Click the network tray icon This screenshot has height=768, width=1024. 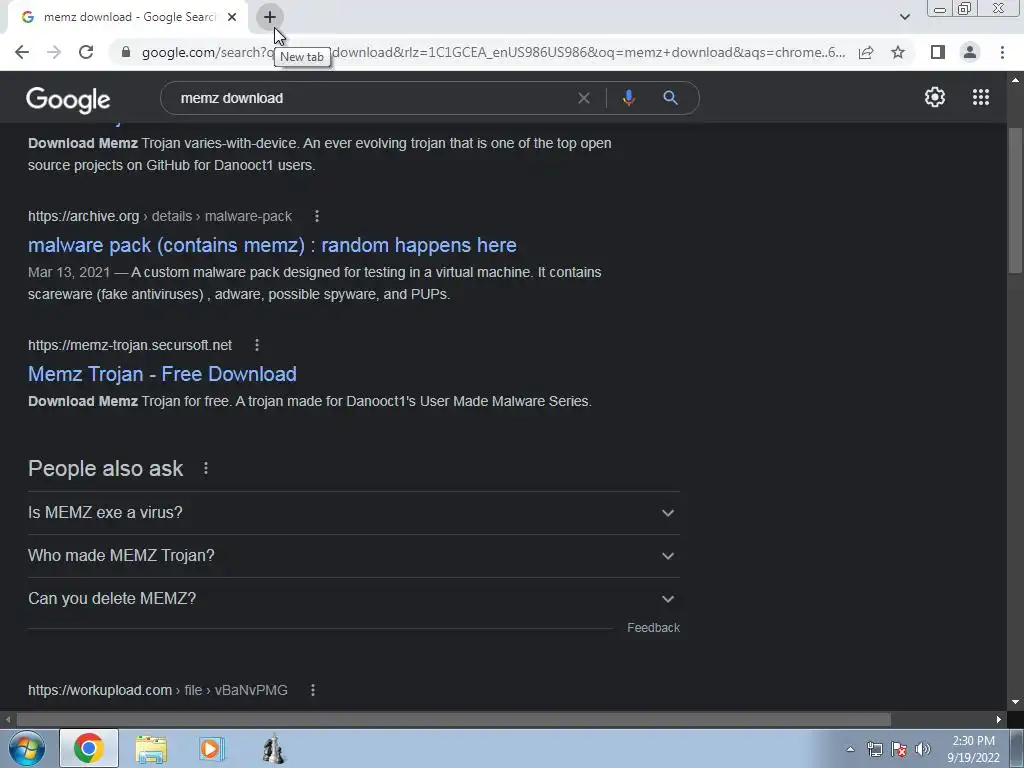[874, 749]
